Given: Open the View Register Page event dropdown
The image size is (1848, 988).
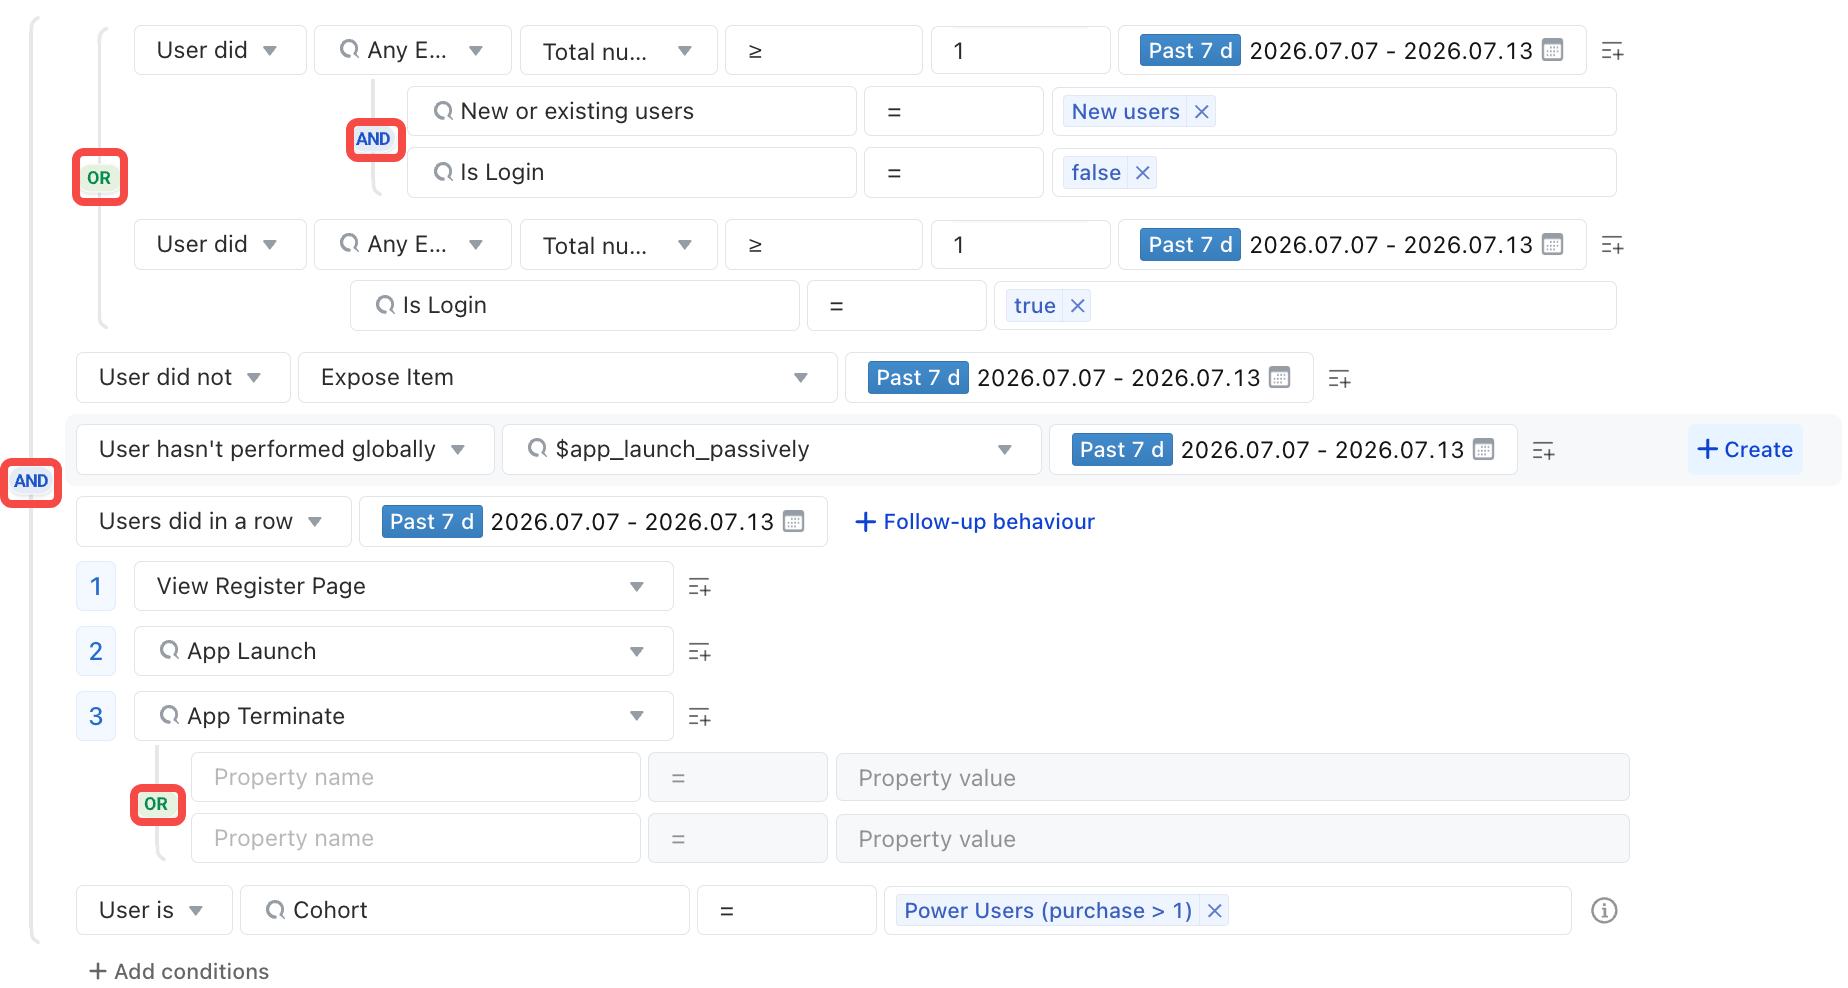Looking at the screenshot, I should click(403, 586).
